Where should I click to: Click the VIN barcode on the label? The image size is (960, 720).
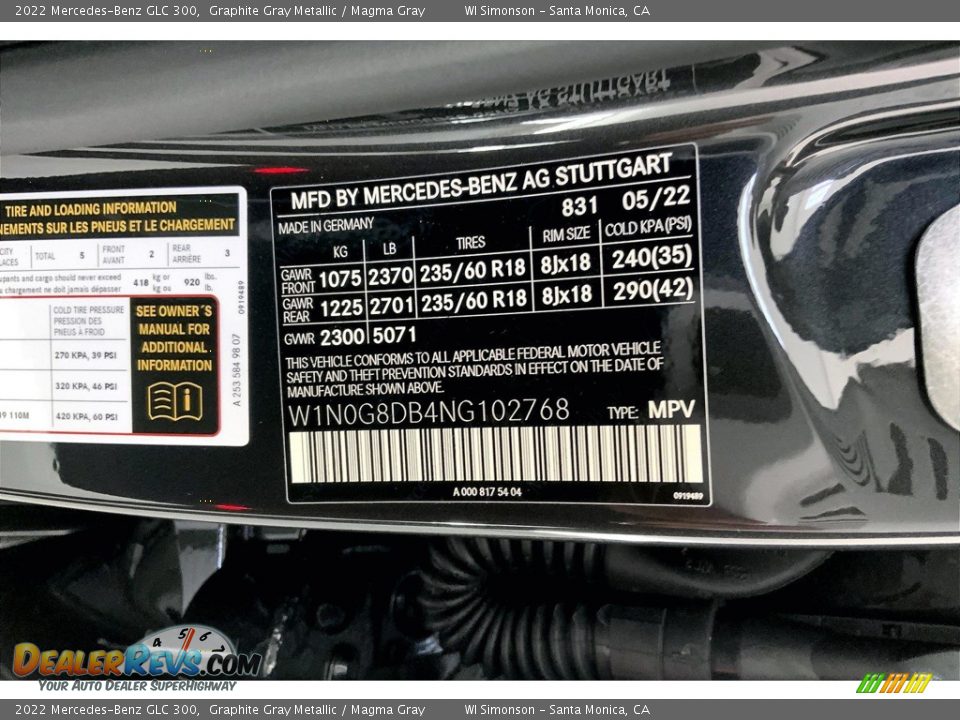pyautogui.click(x=495, y=454)
